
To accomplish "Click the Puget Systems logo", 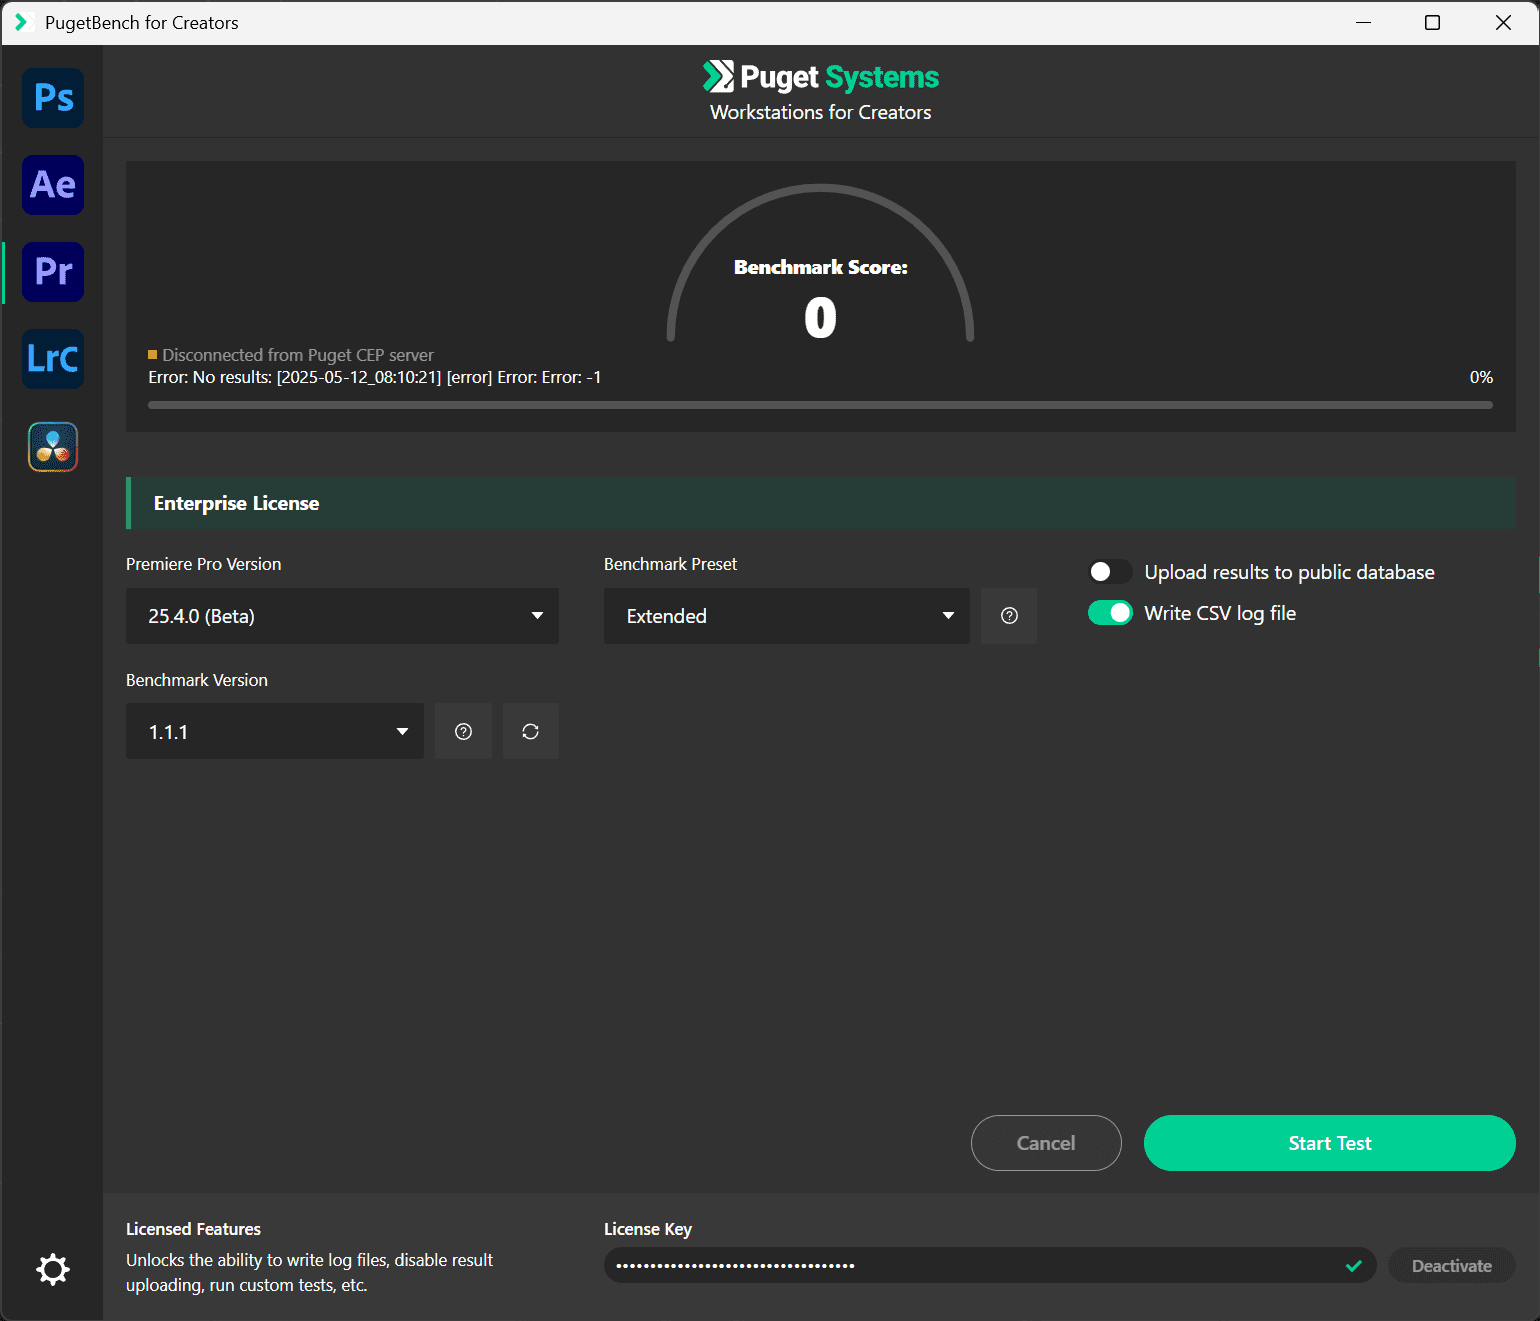I will coord(820,77).
